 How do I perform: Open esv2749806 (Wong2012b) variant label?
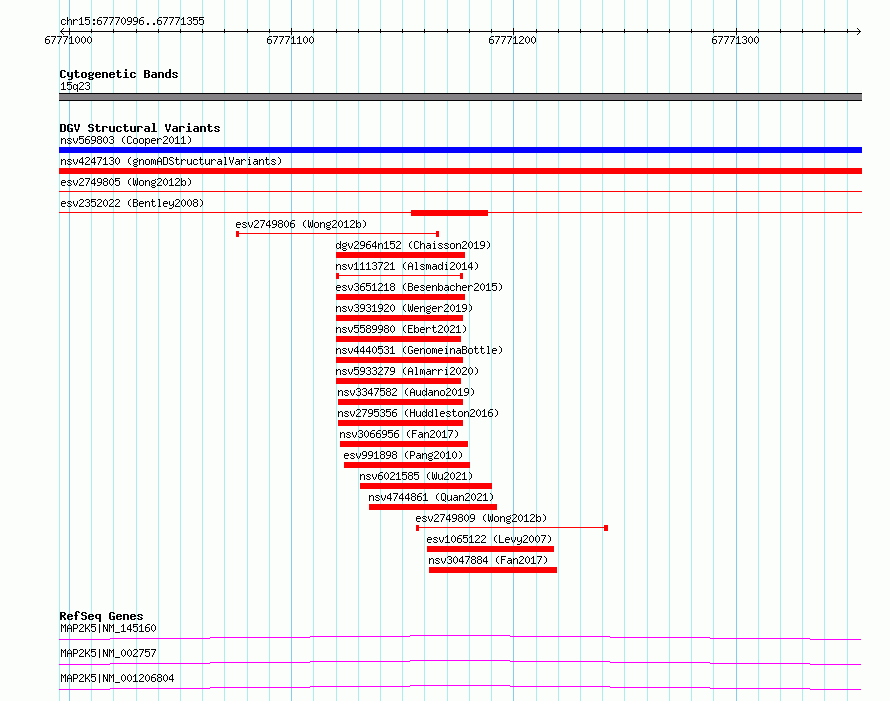point(301,224)
